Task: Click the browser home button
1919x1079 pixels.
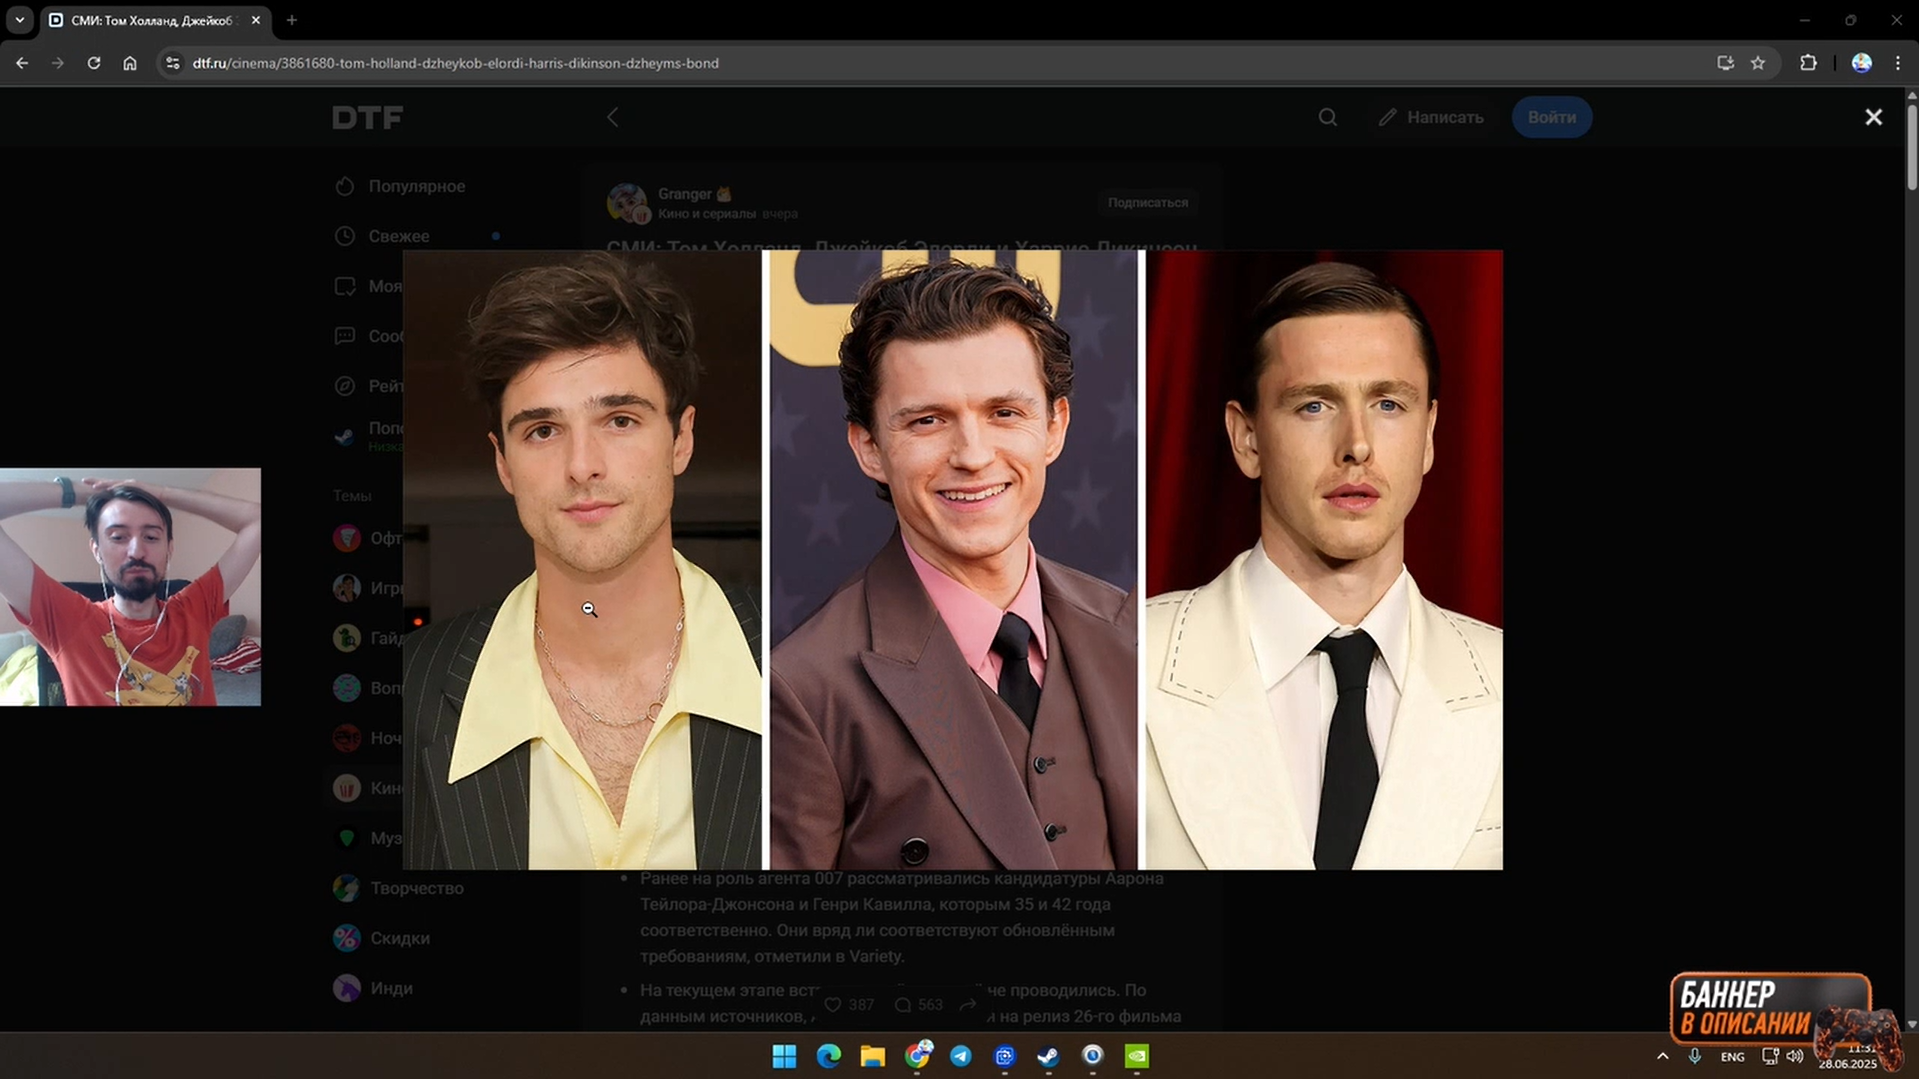Action: click(x=130, y=63)
